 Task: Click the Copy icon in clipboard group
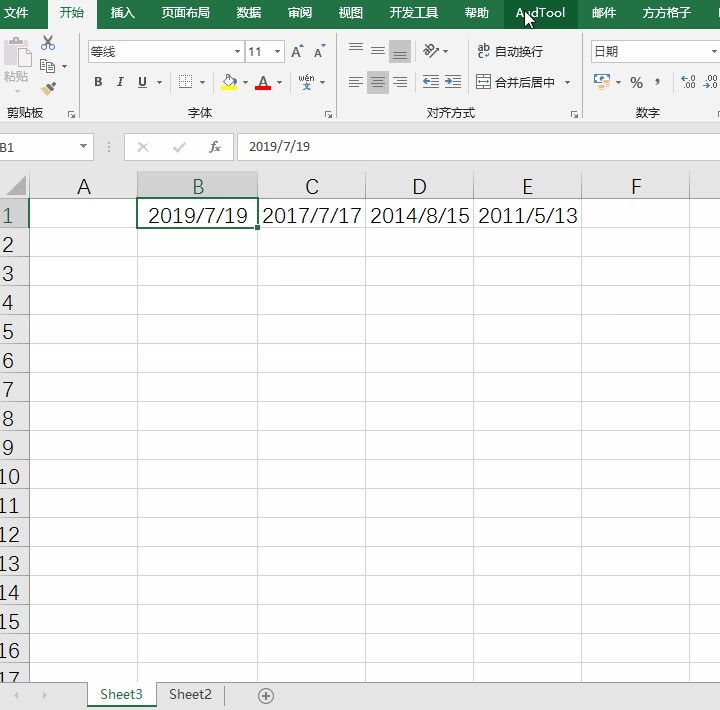pos(47,66)
